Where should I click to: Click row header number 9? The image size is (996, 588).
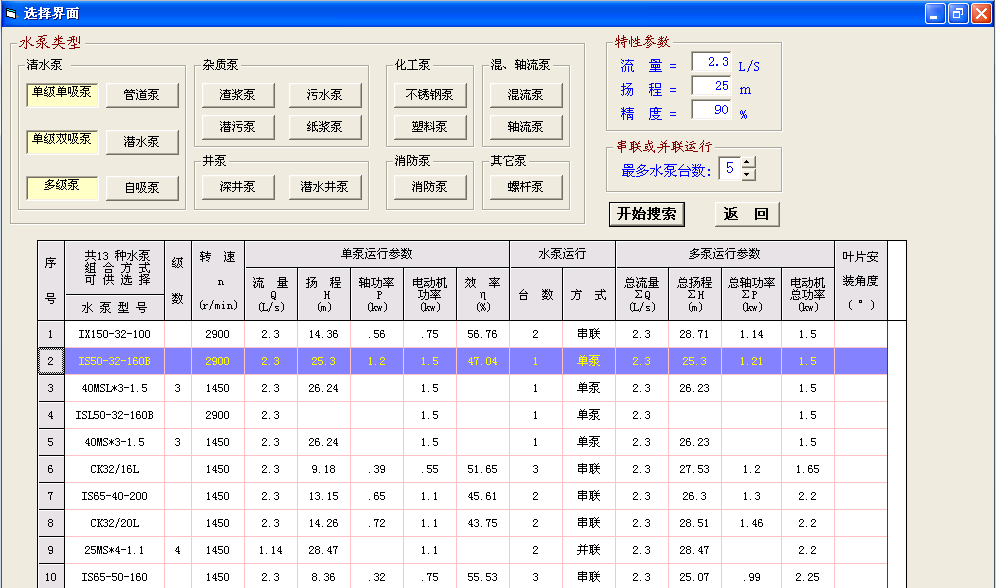click(51, 550)
